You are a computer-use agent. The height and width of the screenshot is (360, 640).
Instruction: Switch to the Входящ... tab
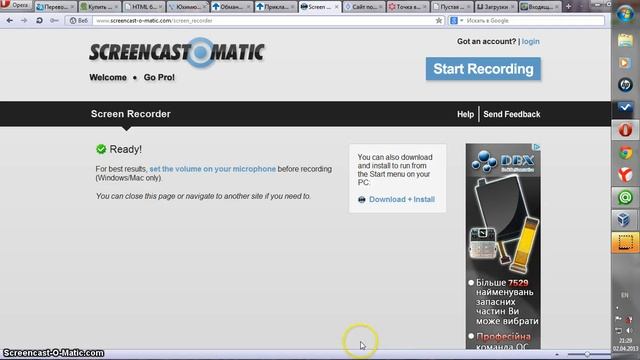pyautogui.click(x=540, y=7)
